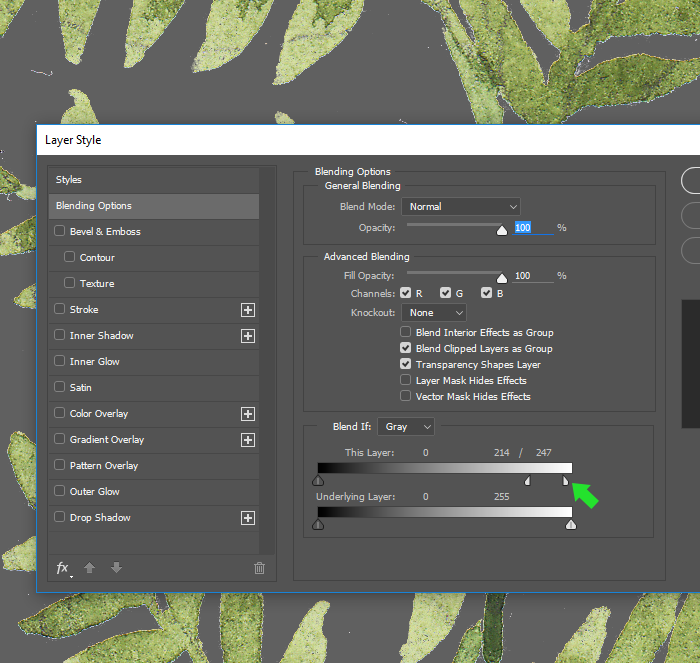The image size is (700, 663).
Task: Click the plus icon next to Stroke
Action: click(248, 310)
